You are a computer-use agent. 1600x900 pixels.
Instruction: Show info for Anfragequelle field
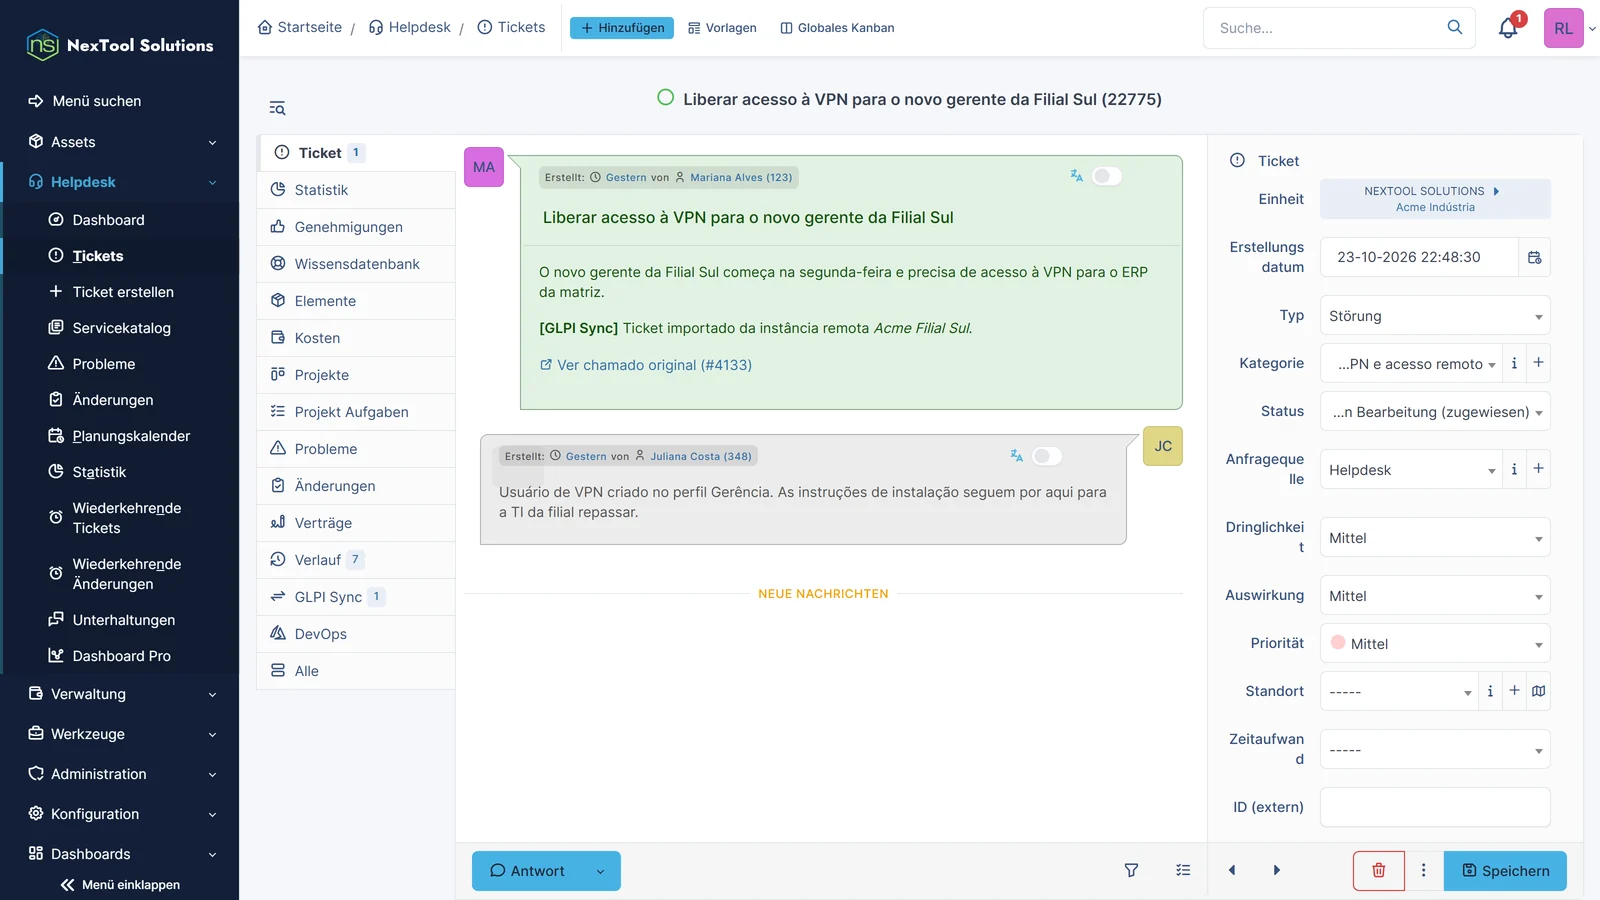point(1514,469)
